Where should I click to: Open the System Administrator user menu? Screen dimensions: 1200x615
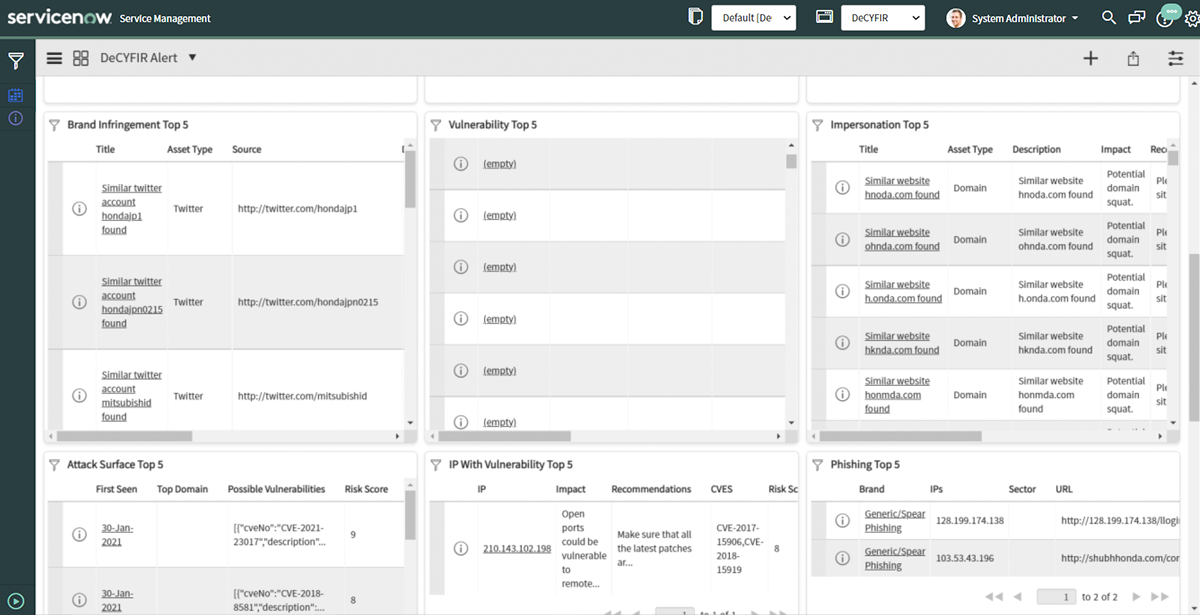point(1013,18)
